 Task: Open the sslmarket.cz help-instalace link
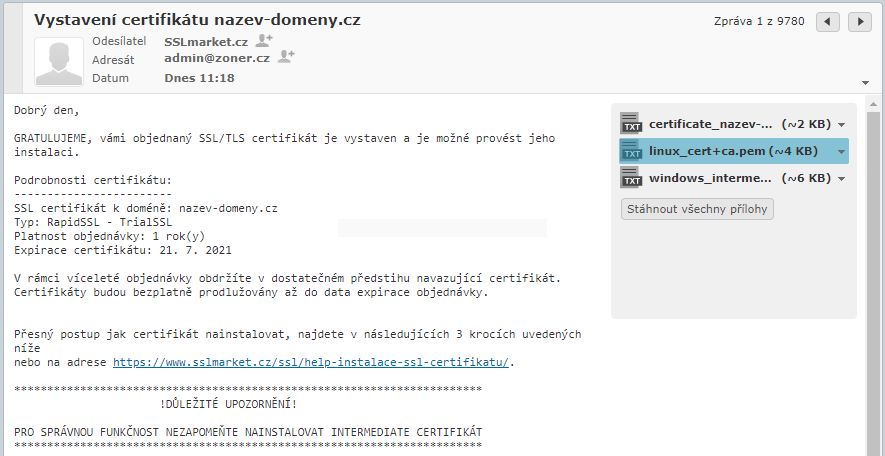(311, 362)
